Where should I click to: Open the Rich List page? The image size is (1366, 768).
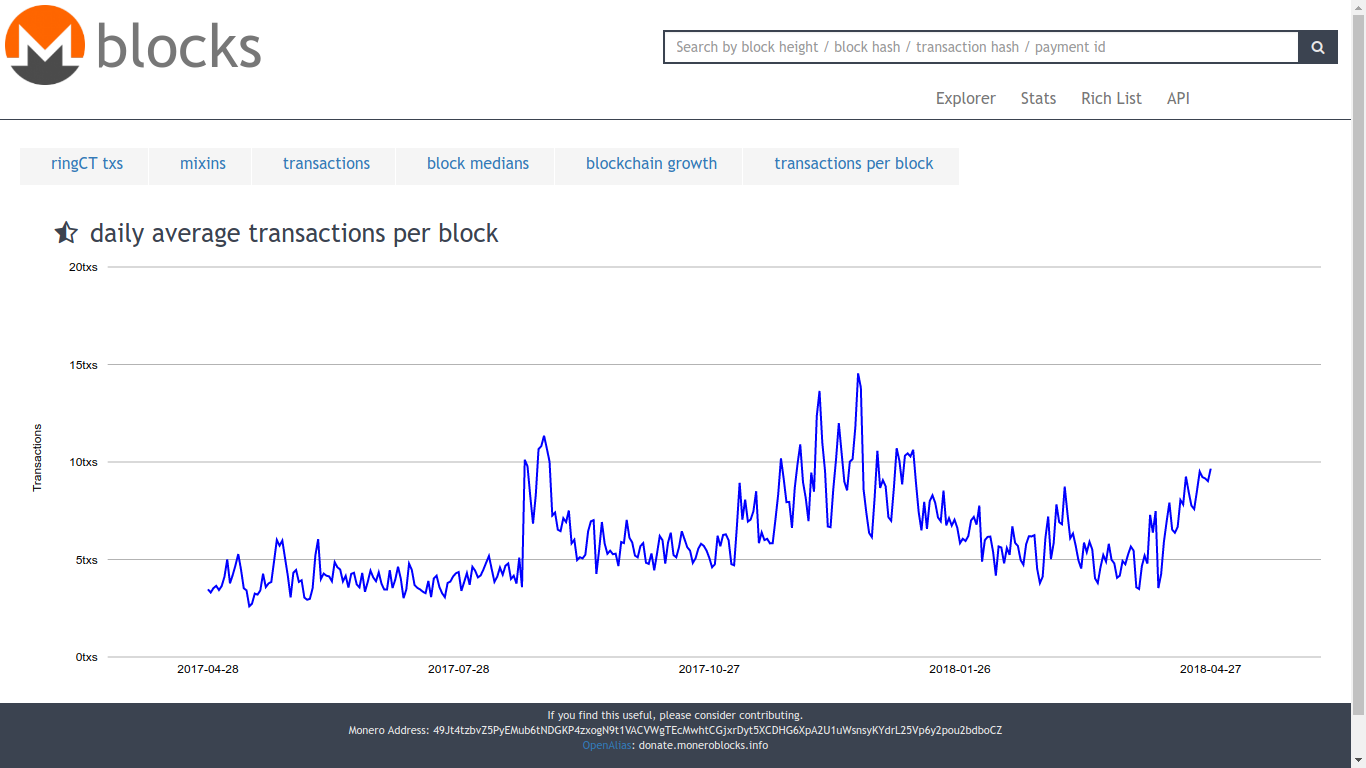tap(1111, 98)
